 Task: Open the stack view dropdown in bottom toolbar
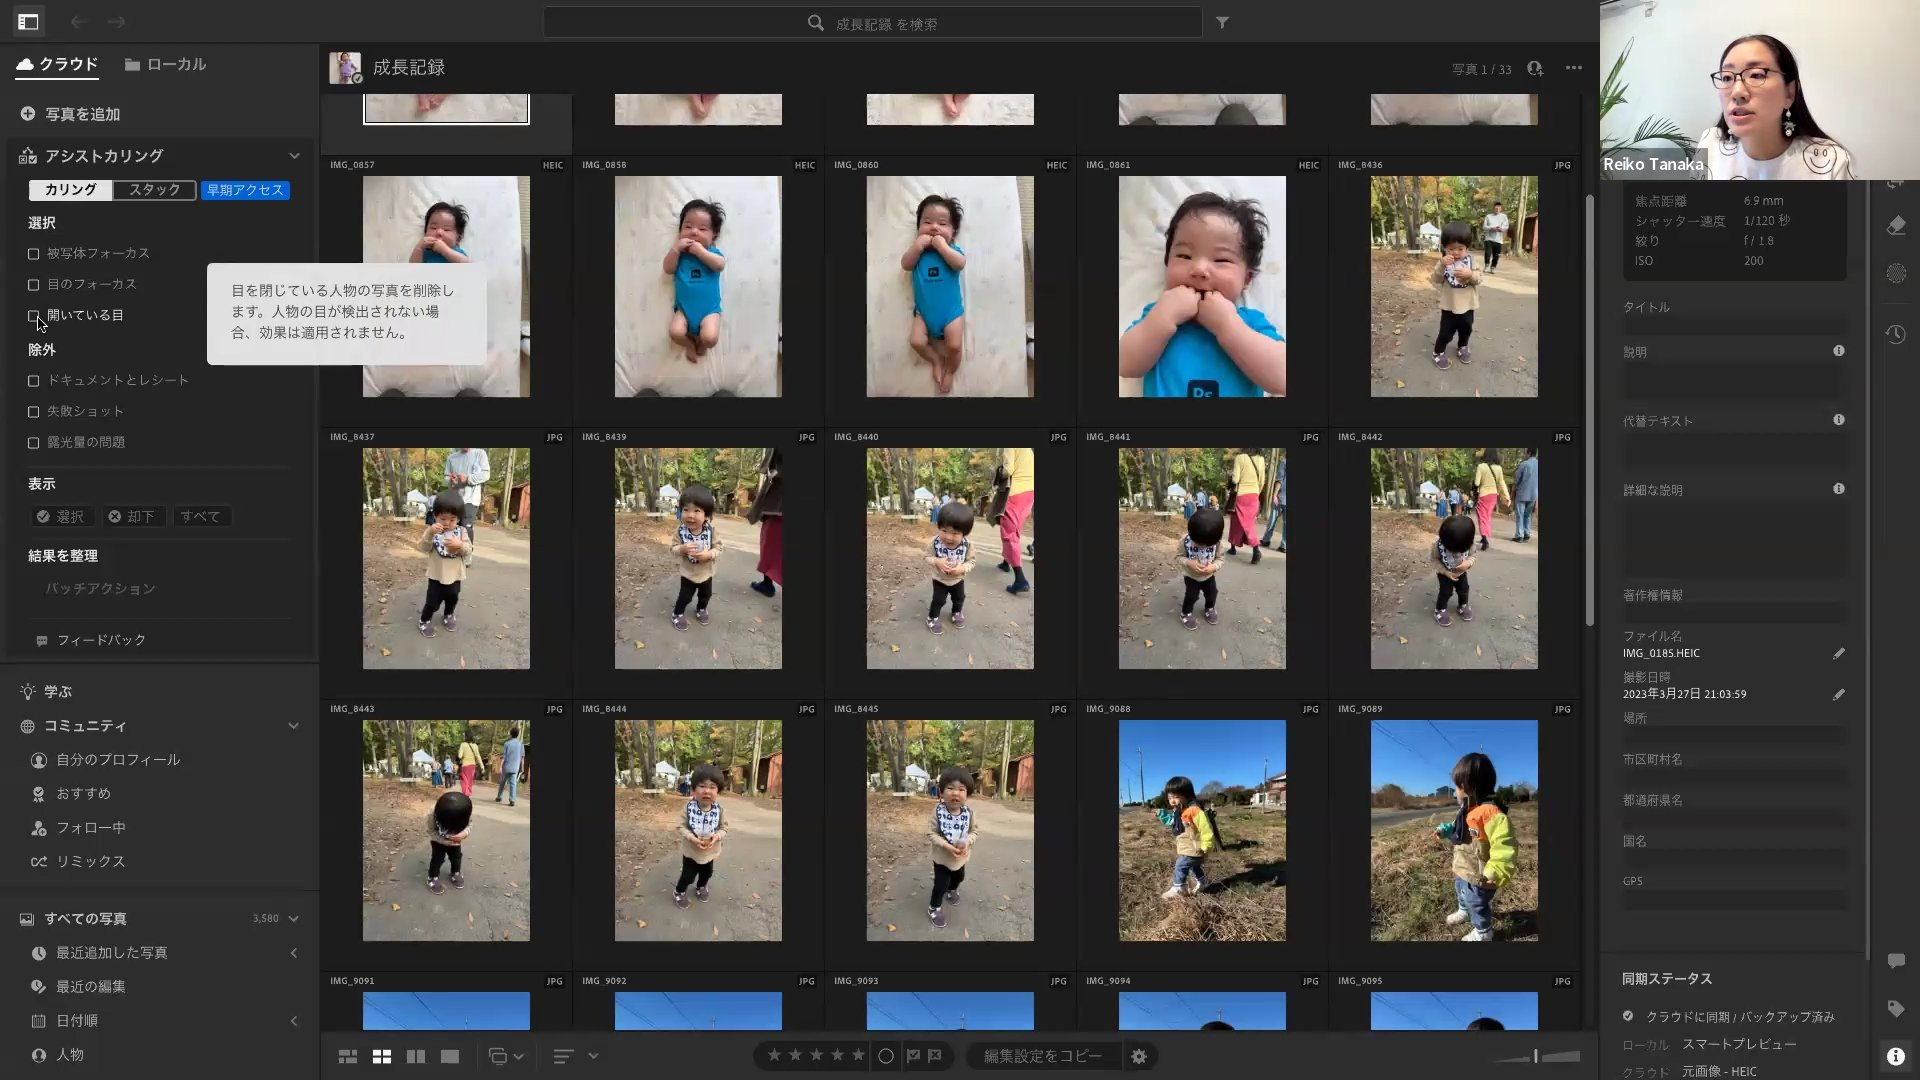tap(506, 1056)
